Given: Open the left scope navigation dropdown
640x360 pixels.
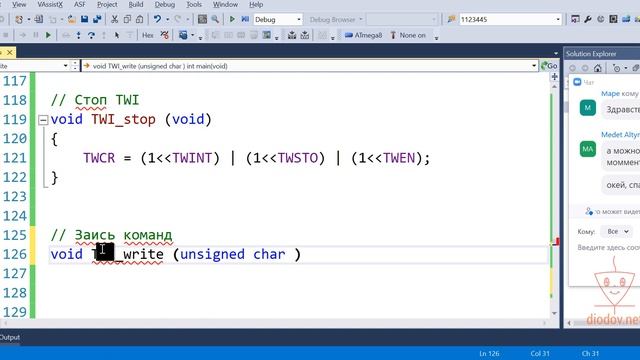Looking at the screenshot, I should click(65, 66).
